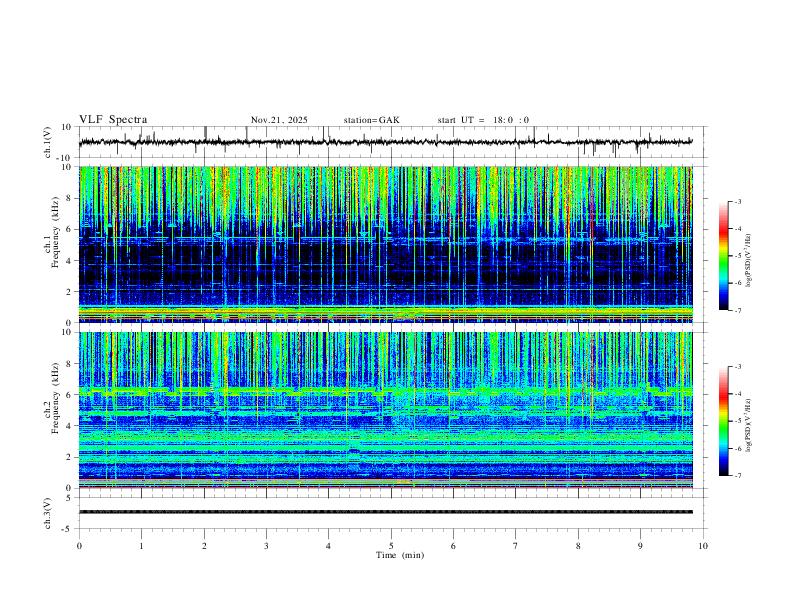The height and width of the screenshot is (612, 792).
Task: Click inside the ch.2 spectrogram panel
Action: (386, 410)
